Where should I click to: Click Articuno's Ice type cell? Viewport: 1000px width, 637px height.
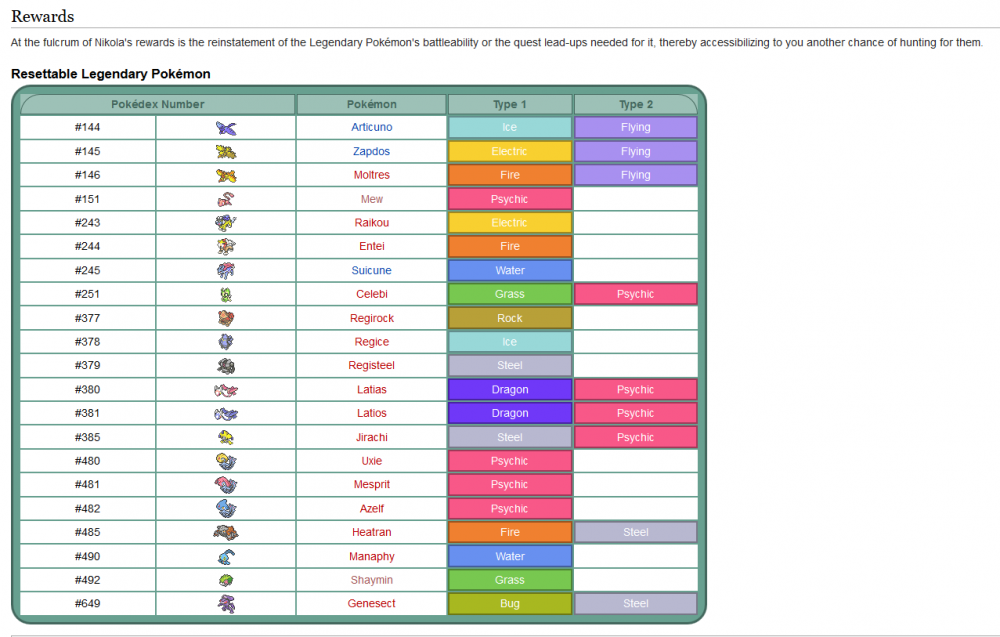[509, 128]
